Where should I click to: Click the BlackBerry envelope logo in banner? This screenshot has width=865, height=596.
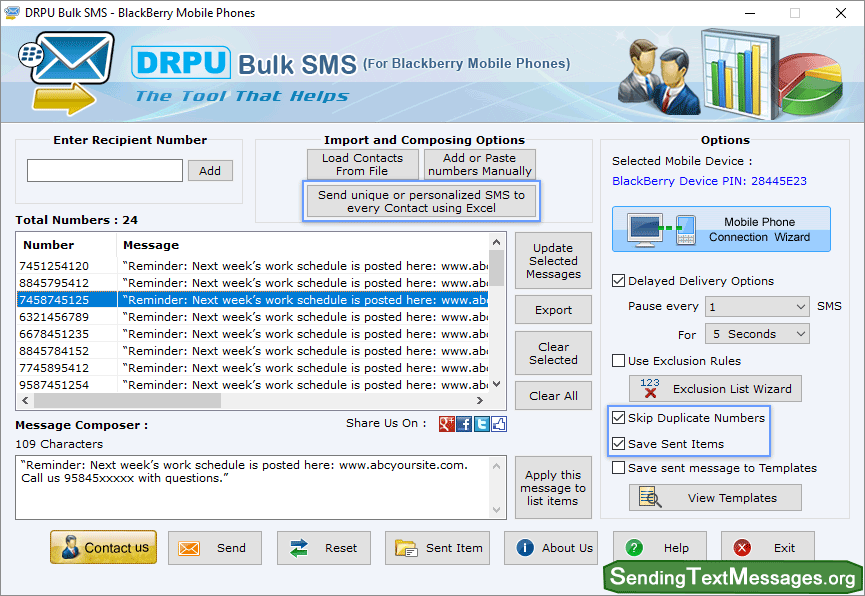point(66,73)
